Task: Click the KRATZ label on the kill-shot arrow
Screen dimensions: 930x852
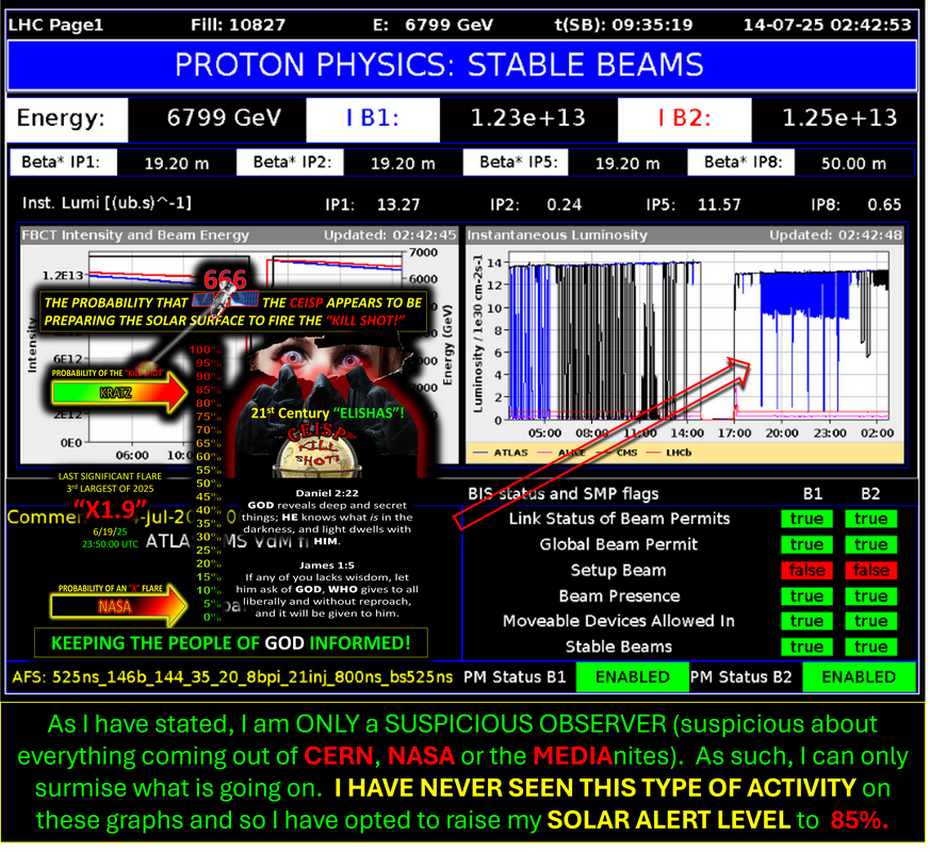Action: 116,393
